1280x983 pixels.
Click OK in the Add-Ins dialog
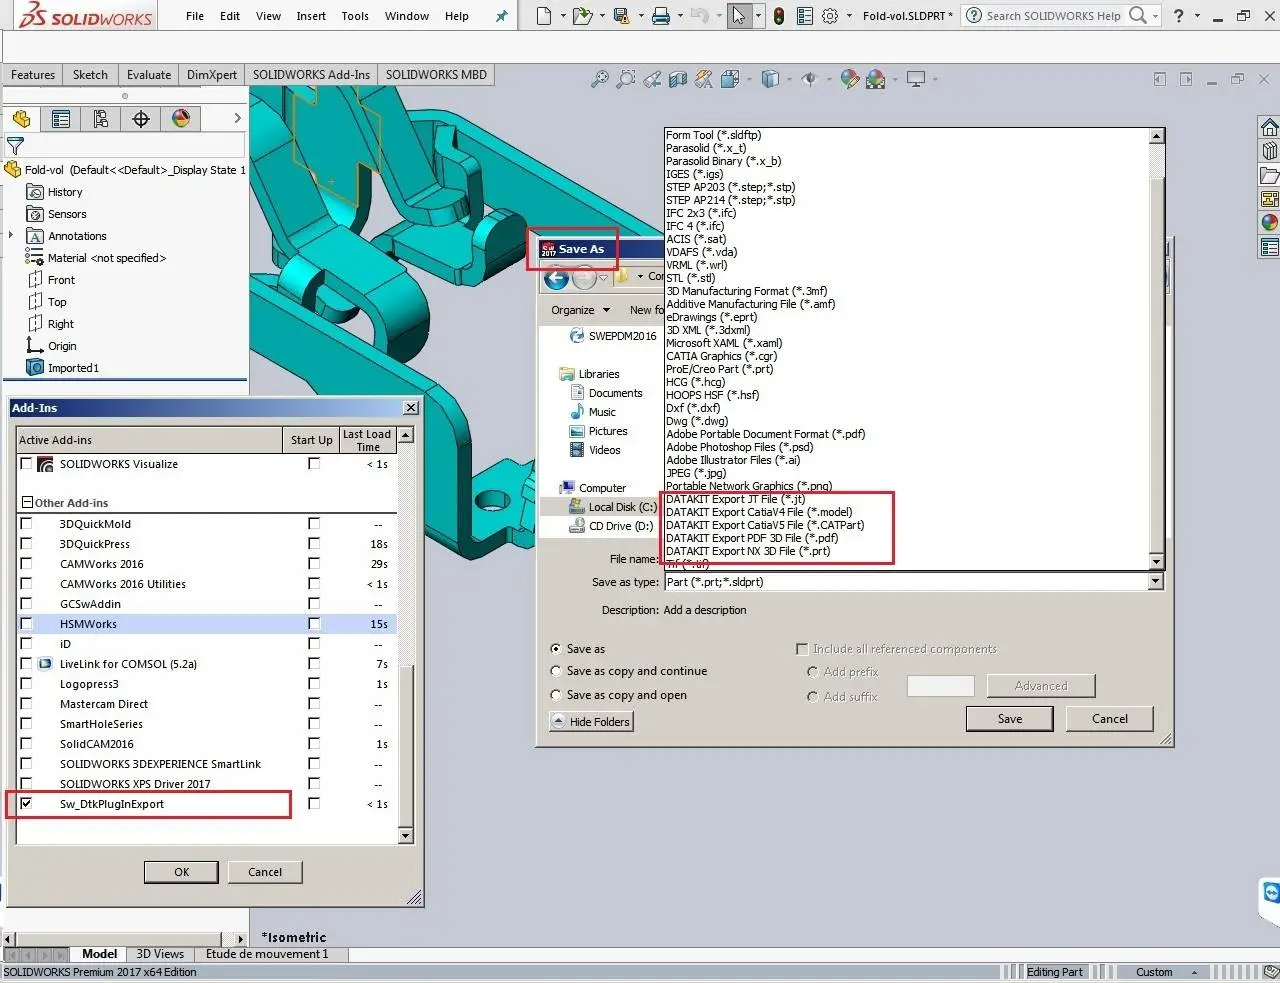pyautogui.click(x=181, y=872)
